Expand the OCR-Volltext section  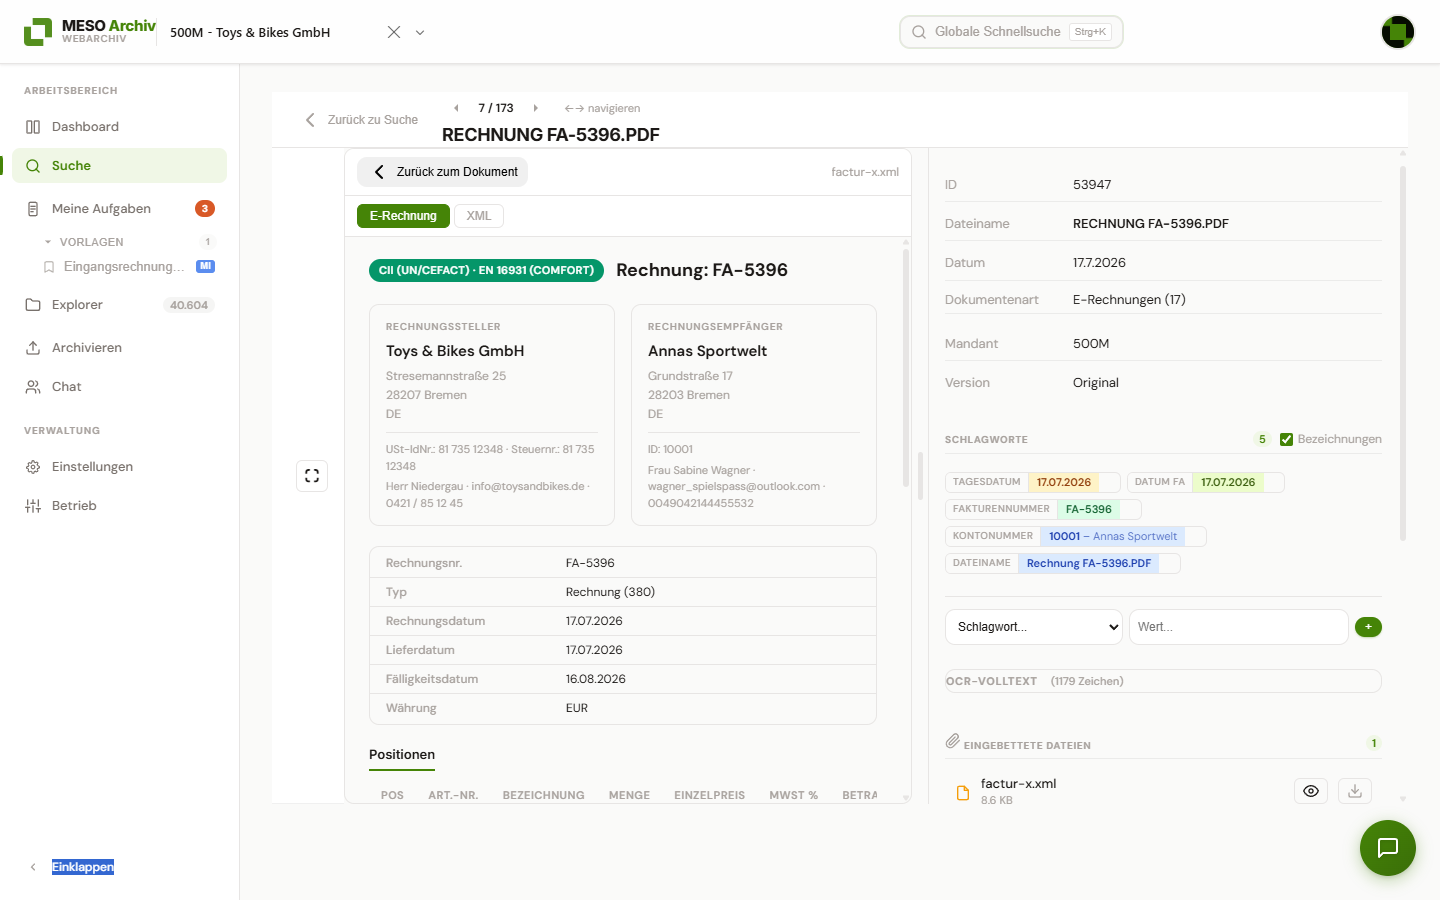(x=1163, y=681)
